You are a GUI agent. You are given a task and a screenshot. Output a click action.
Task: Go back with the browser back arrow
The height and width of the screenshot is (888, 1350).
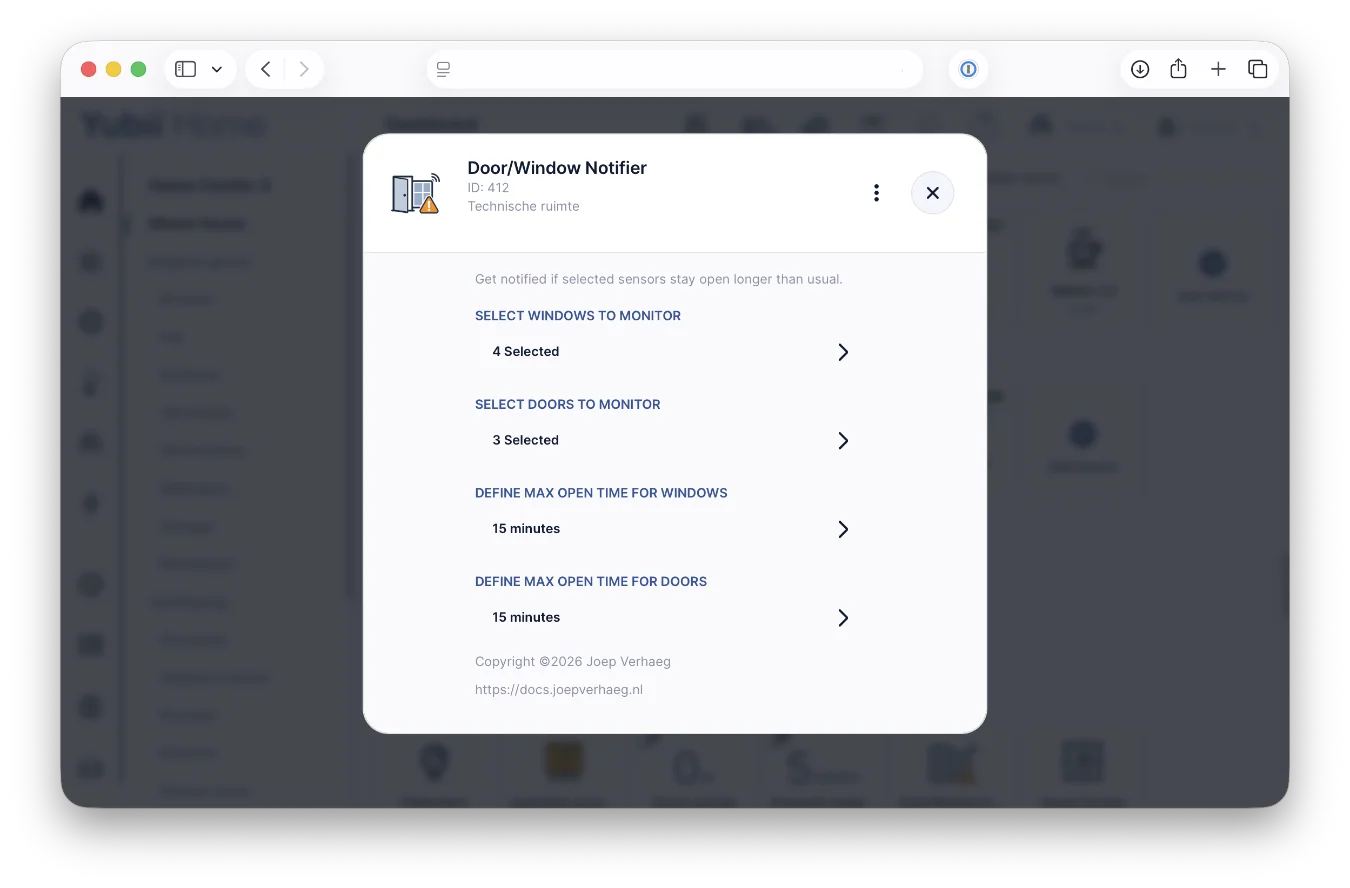click(265, 69)
